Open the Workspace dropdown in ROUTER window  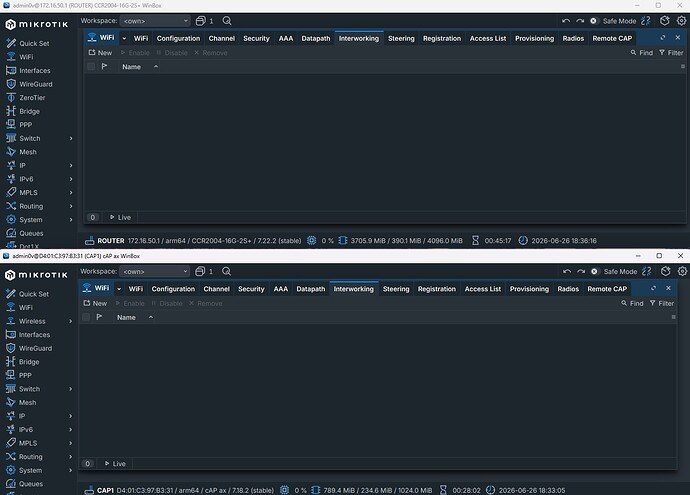pyautogui.click(x=155, y=21)
